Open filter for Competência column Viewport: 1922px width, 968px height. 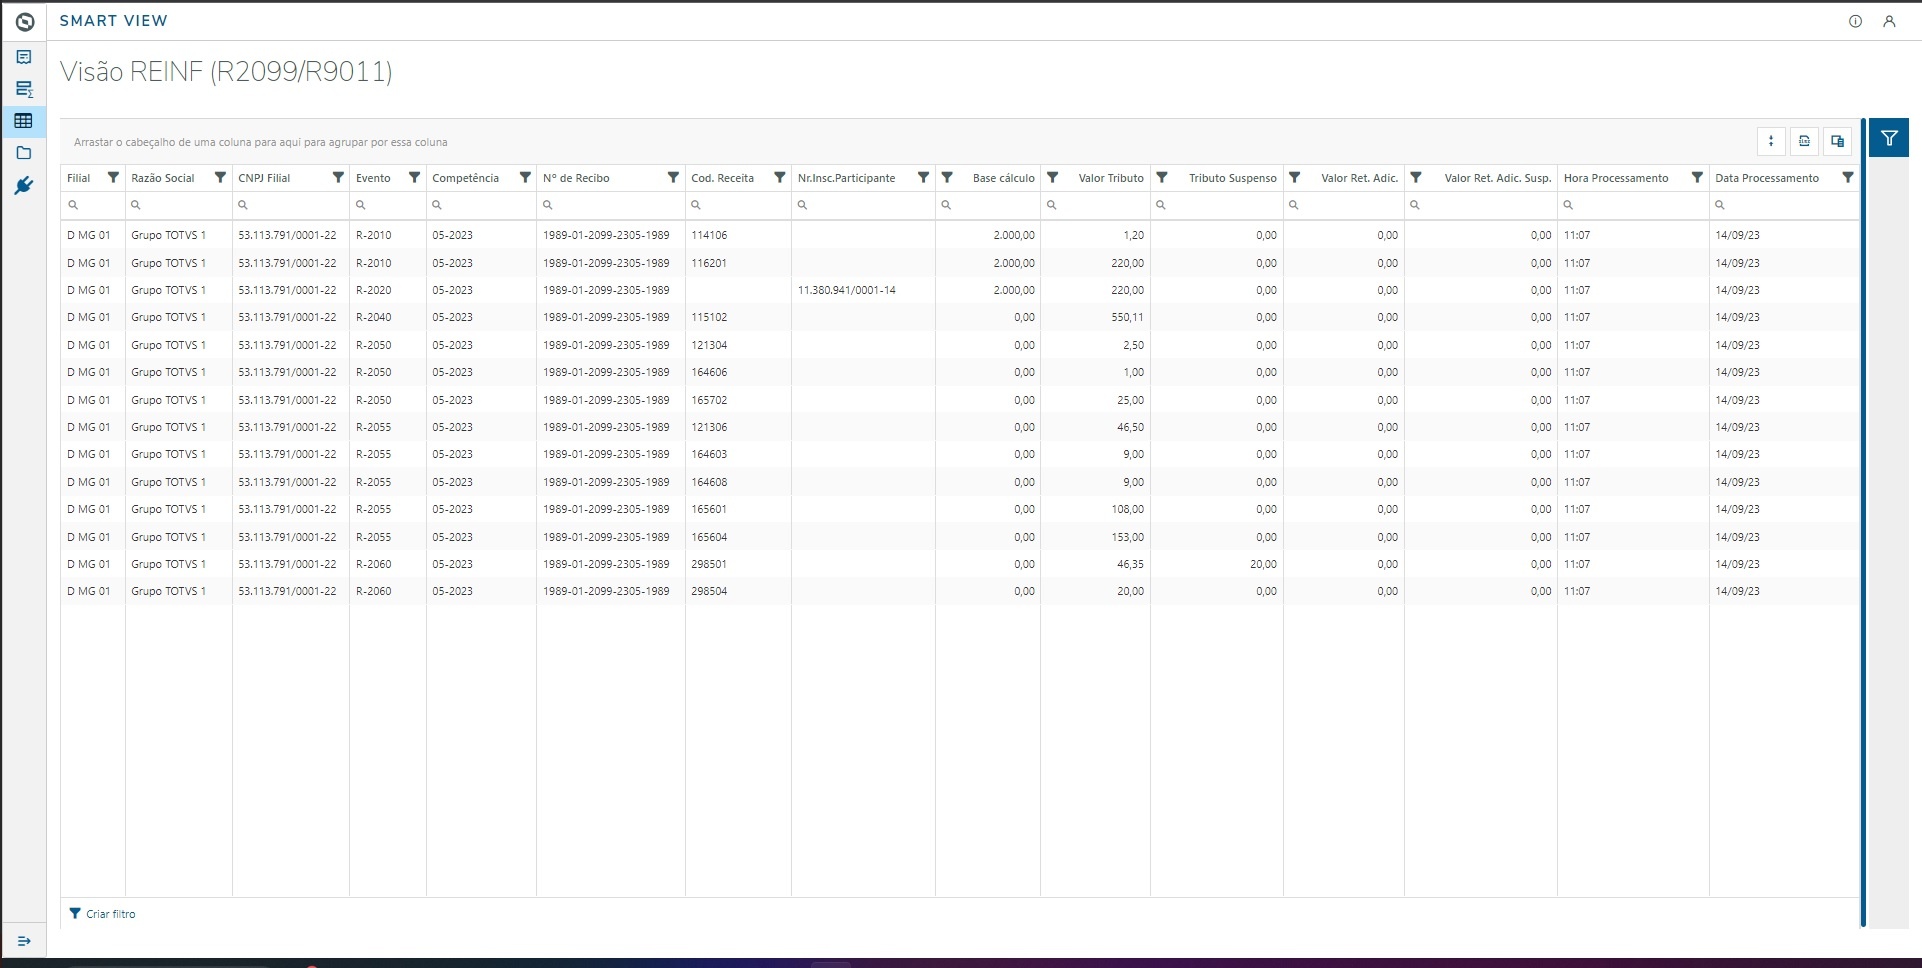click(525, 177)
